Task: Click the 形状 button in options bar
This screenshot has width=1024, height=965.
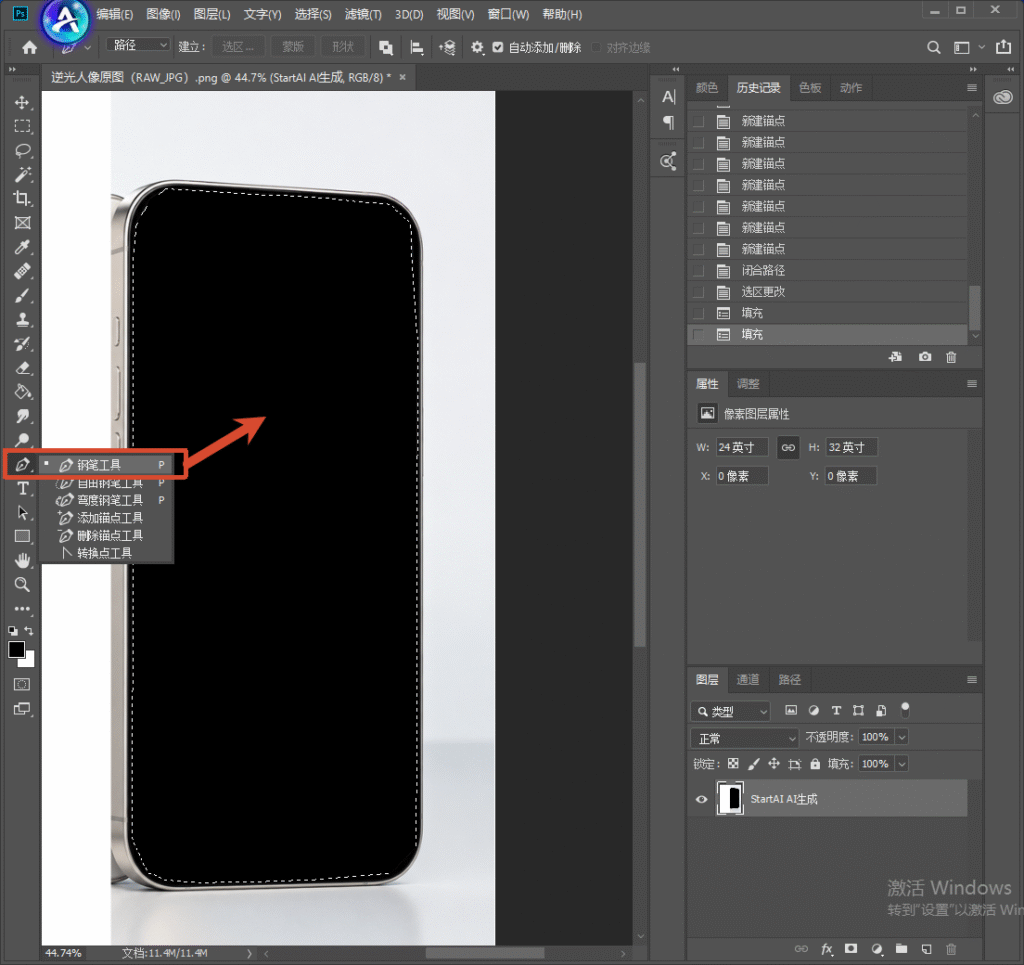Action: tap(343, 46)
